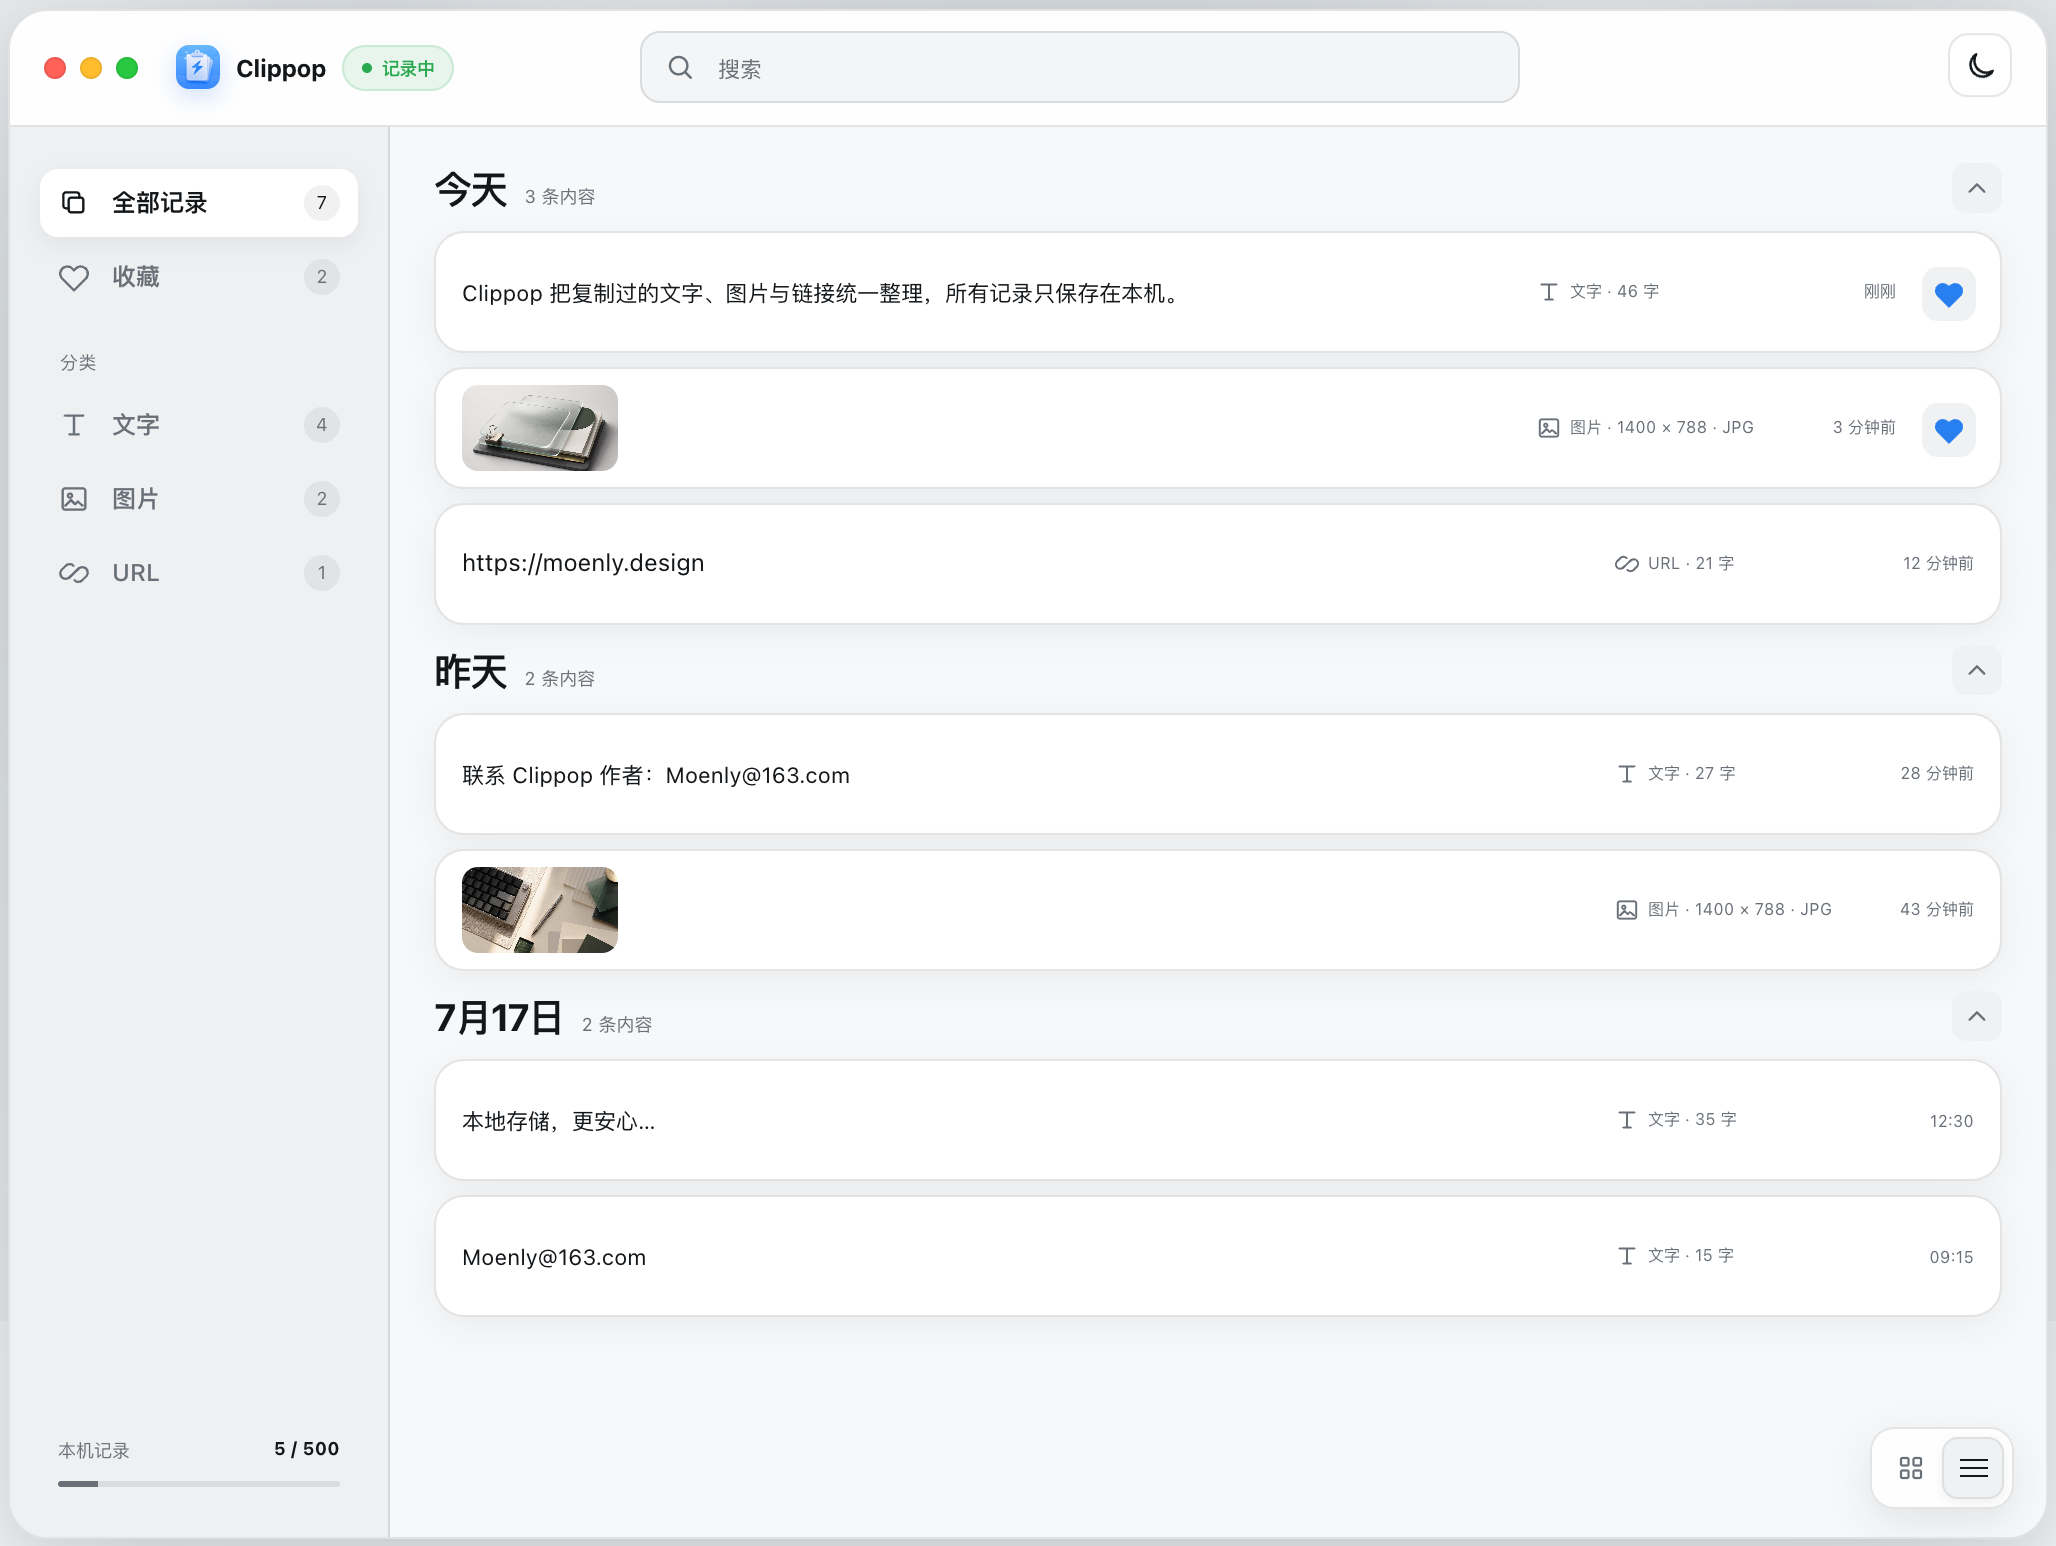
Task: Toggle dark mode with the moon icon
Action: pos(1979,66)
